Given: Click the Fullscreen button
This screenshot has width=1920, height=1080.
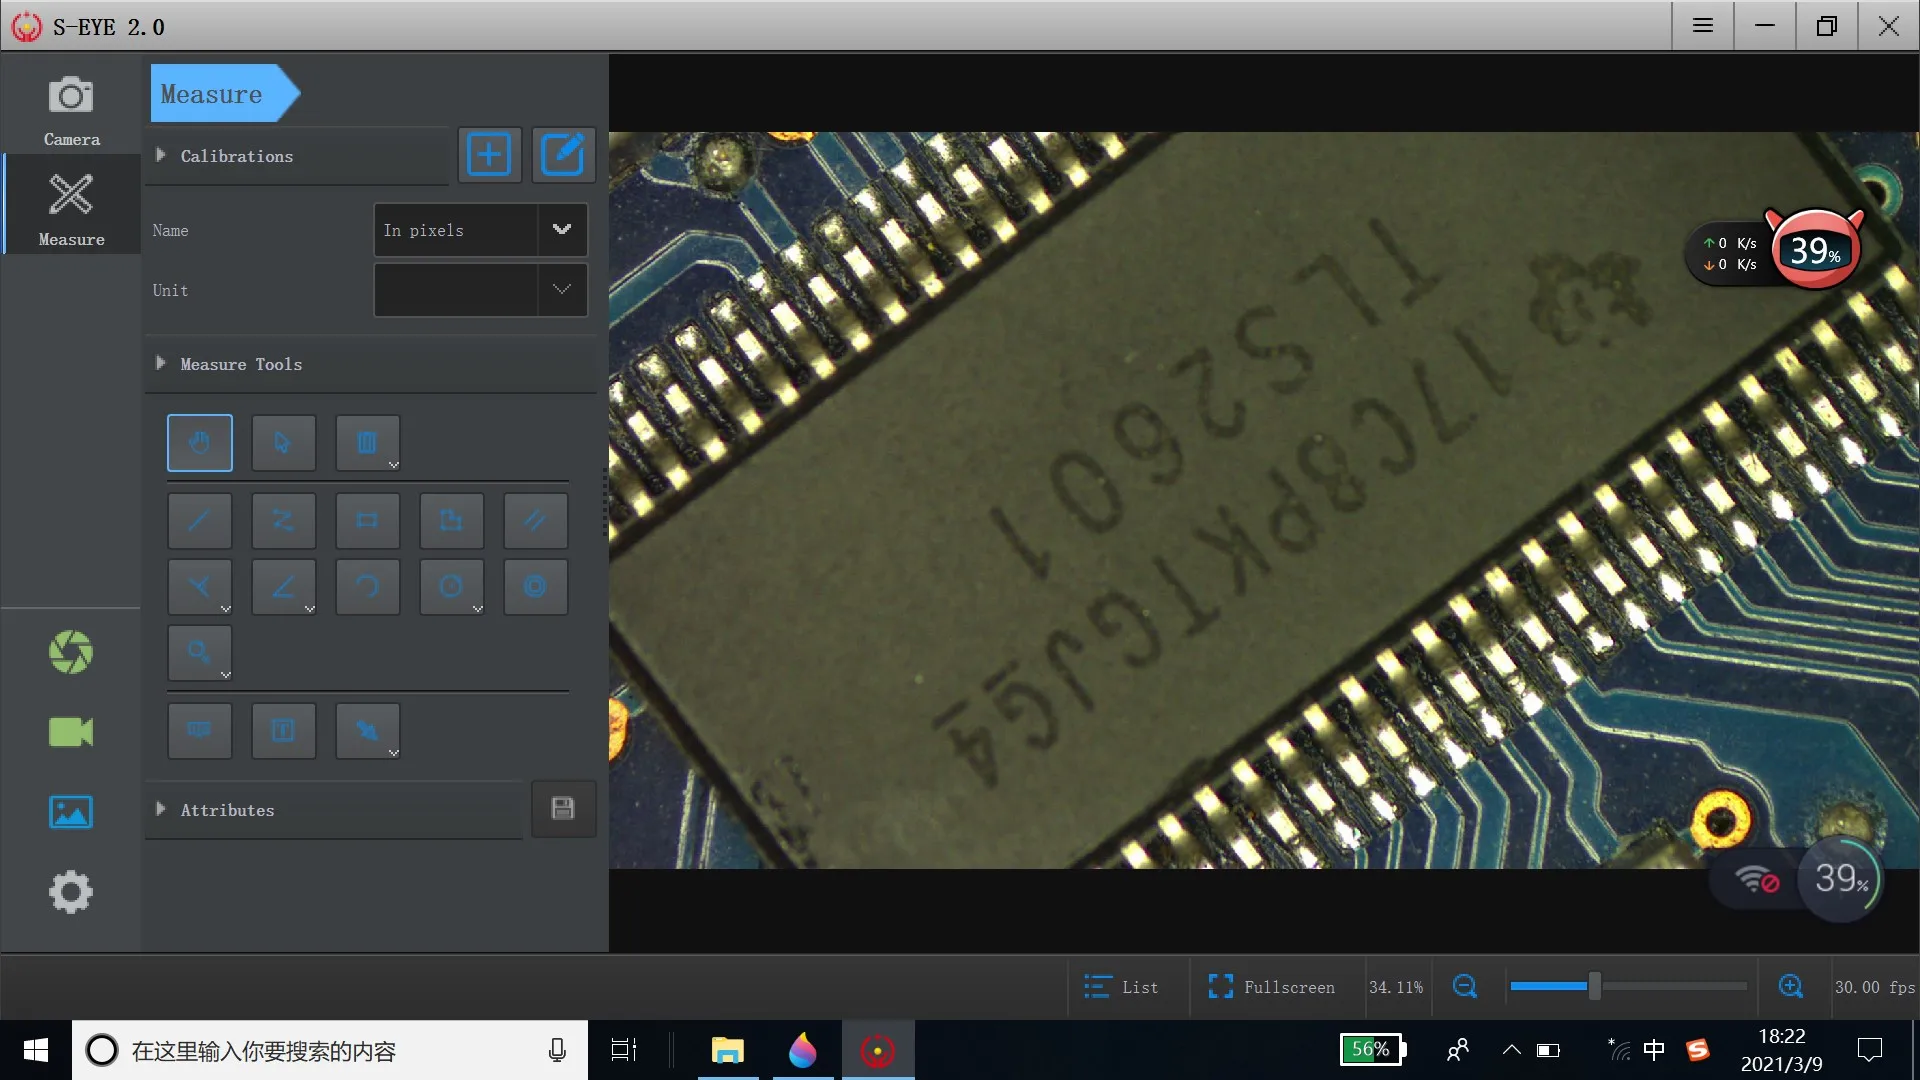Looking at the screenshot, I should tap(1271, 987).
